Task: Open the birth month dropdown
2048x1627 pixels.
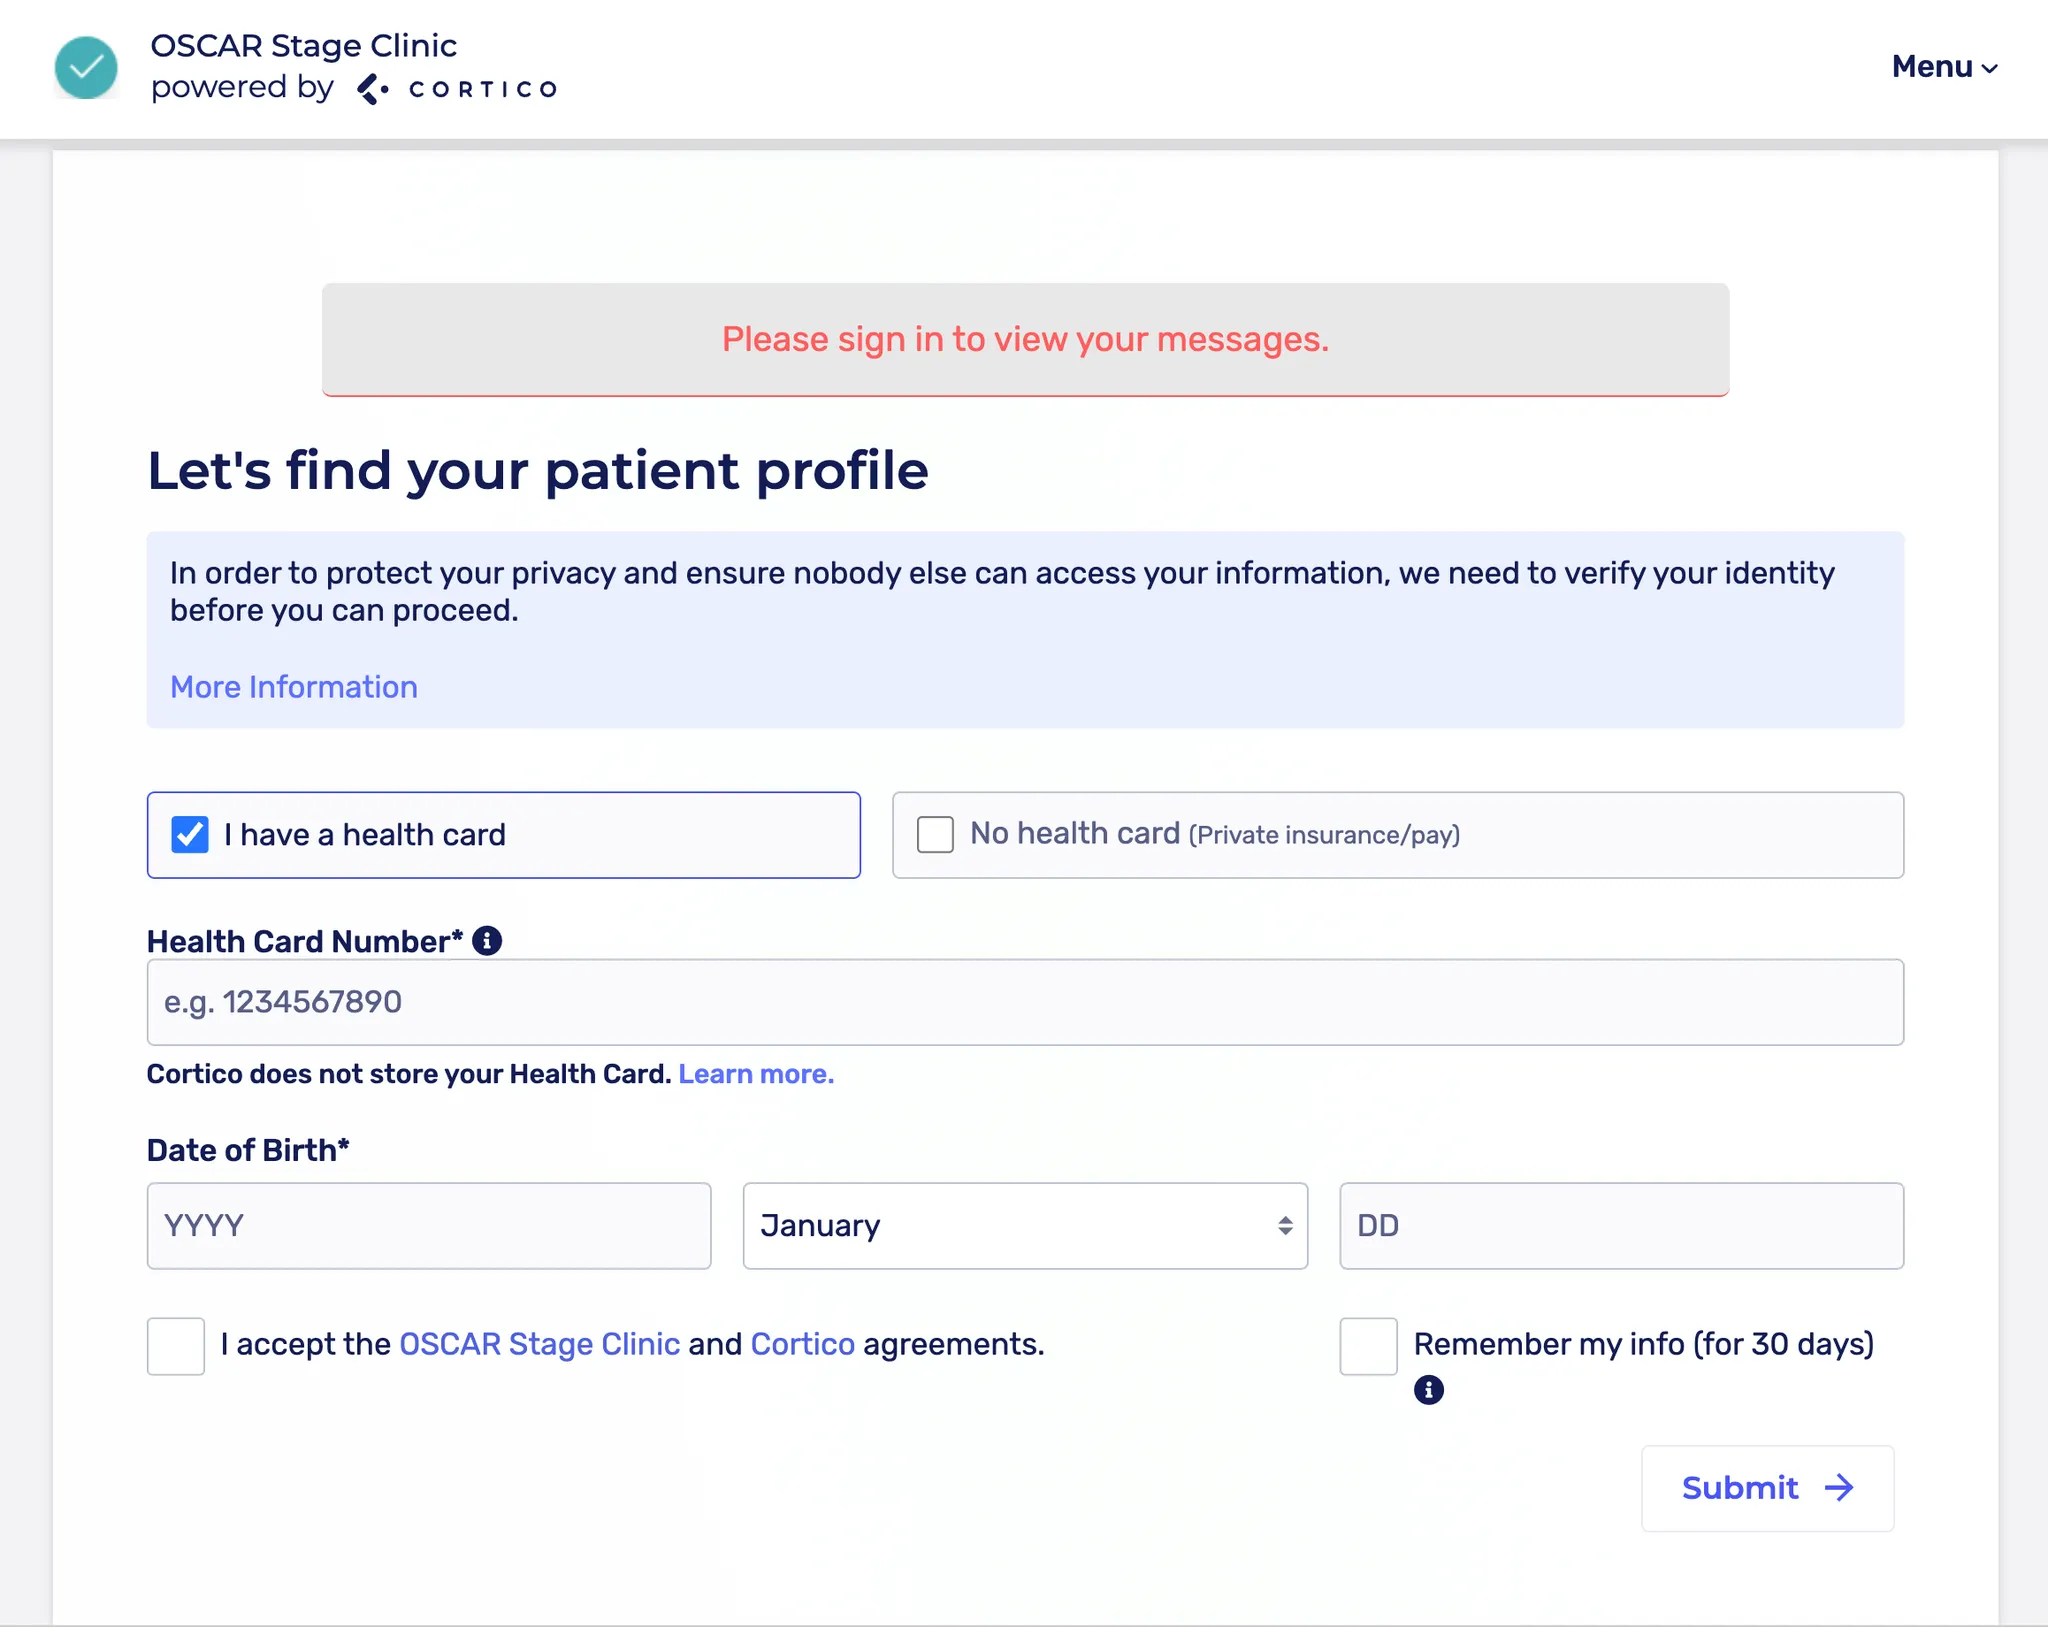Action: point(1025,1226)
